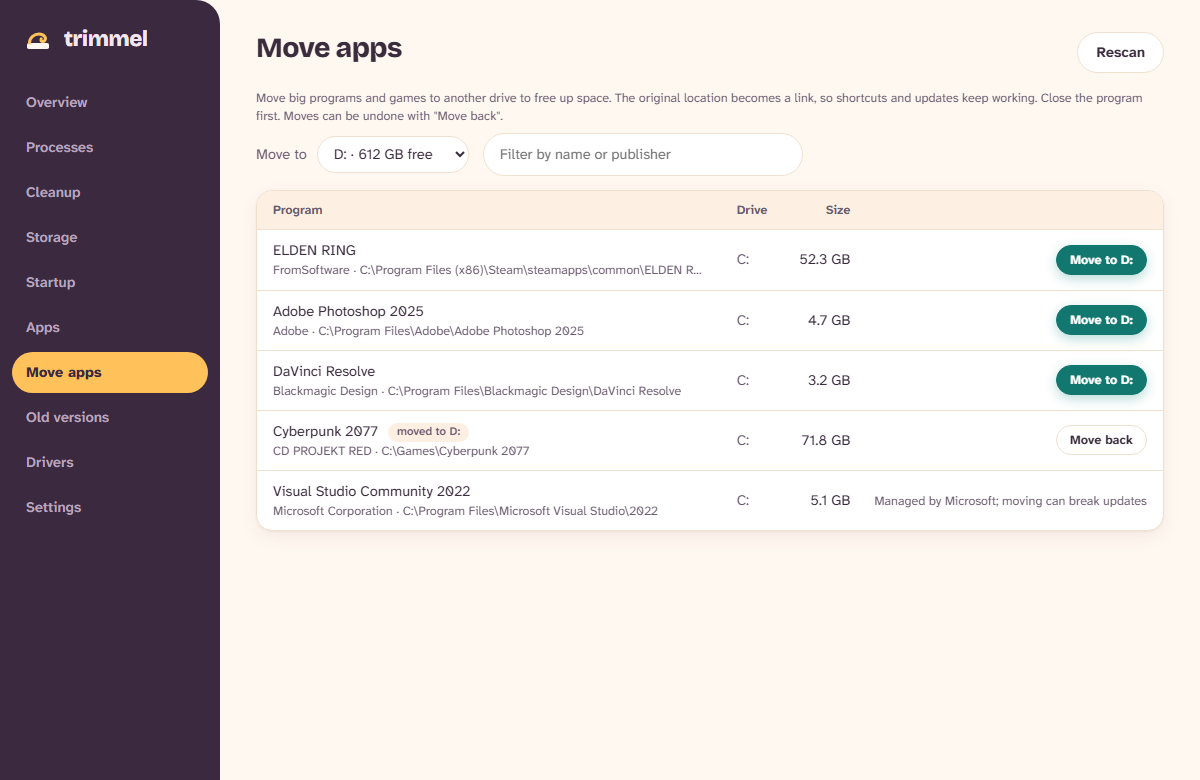Click the CD PROJEKT RED path text
Image resolution: width=1200 pixels, height=780 pixels.
(401, 451)
